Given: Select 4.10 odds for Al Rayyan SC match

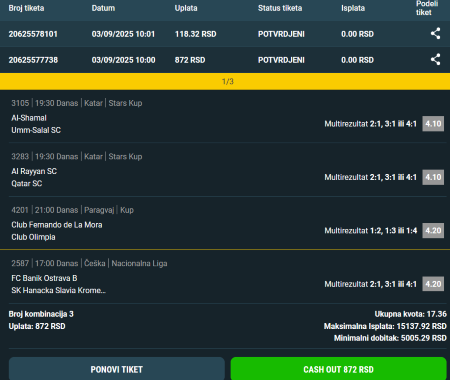Looking at the screenshot, I should (x=433, y=177).
